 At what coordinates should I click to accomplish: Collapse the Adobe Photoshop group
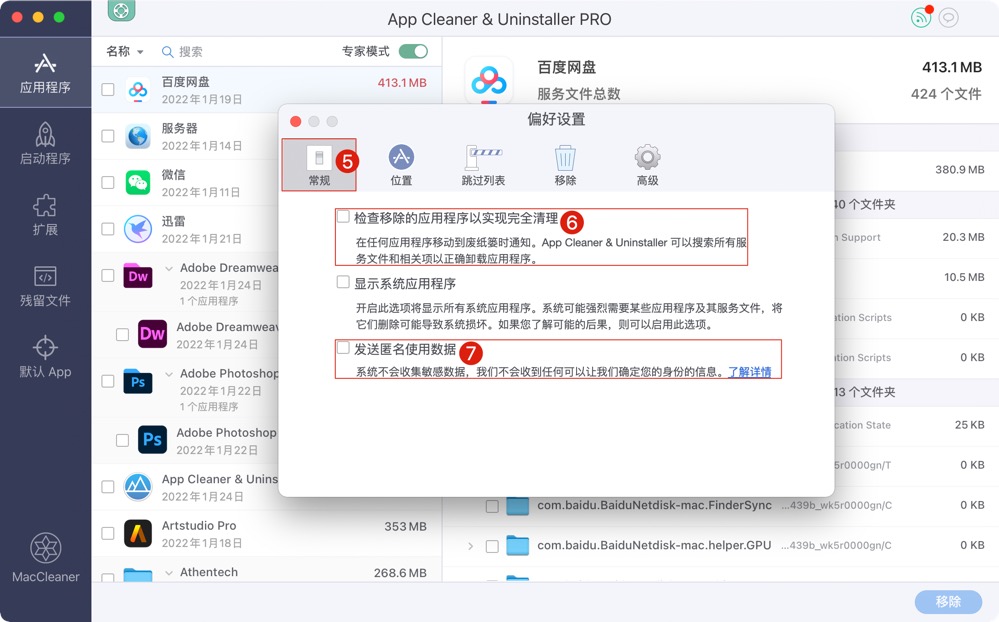pos(169,374)
